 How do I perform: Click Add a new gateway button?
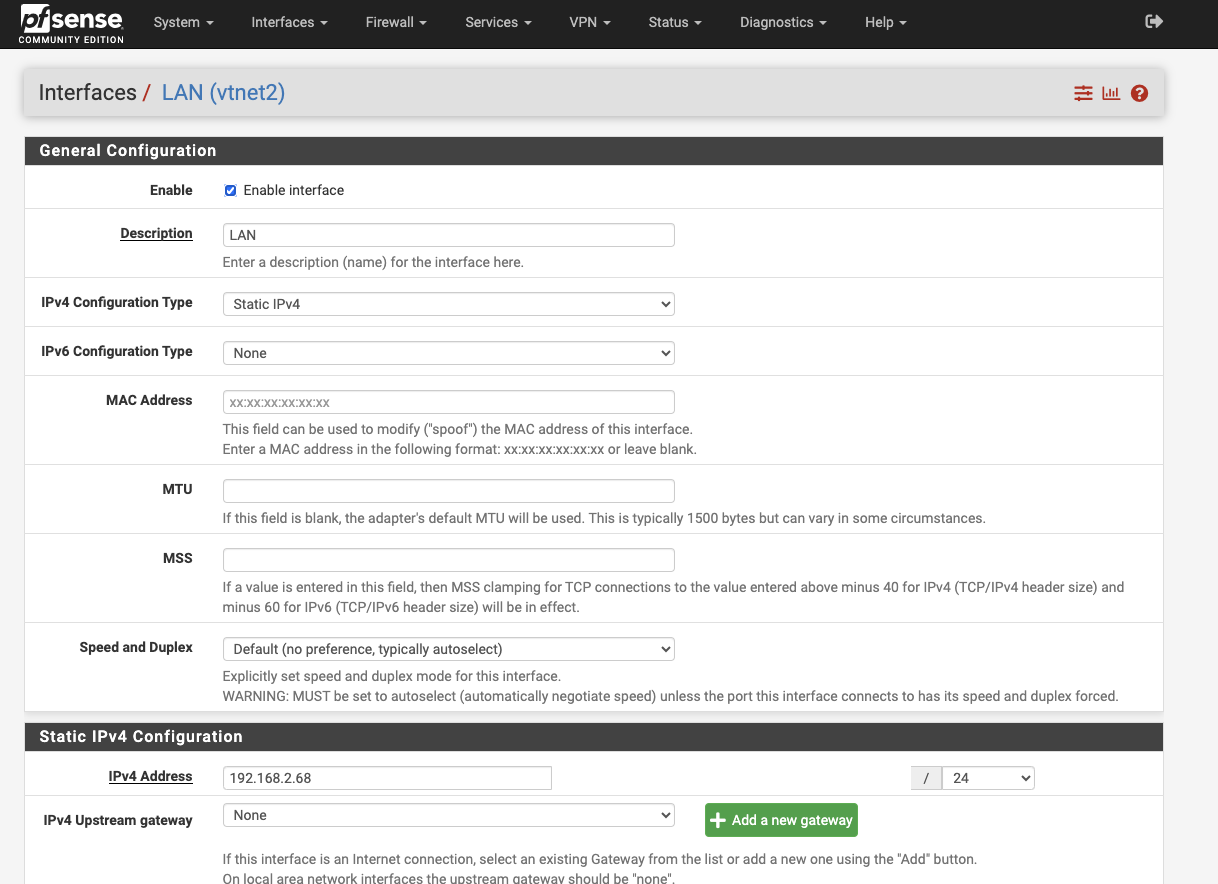[781, 820]
